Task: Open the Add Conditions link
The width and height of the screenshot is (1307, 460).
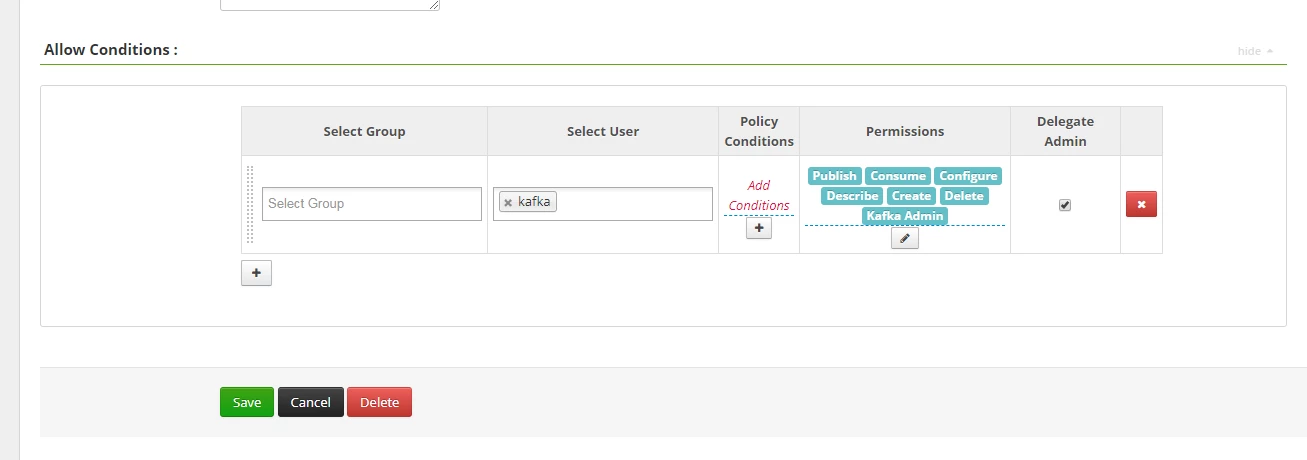Action: (x=759, y=196)
